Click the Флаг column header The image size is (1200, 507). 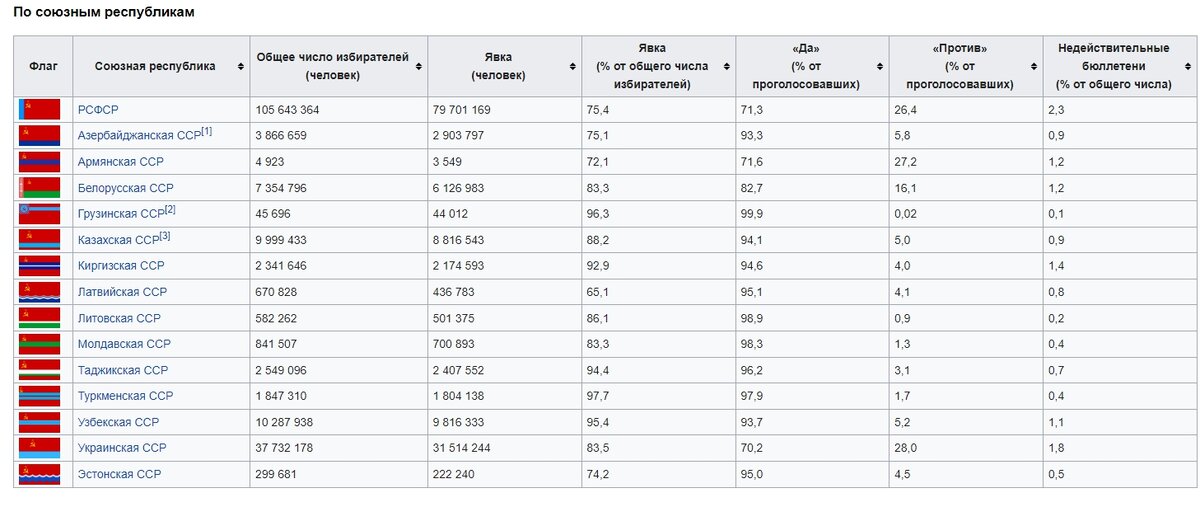[43, 67]
